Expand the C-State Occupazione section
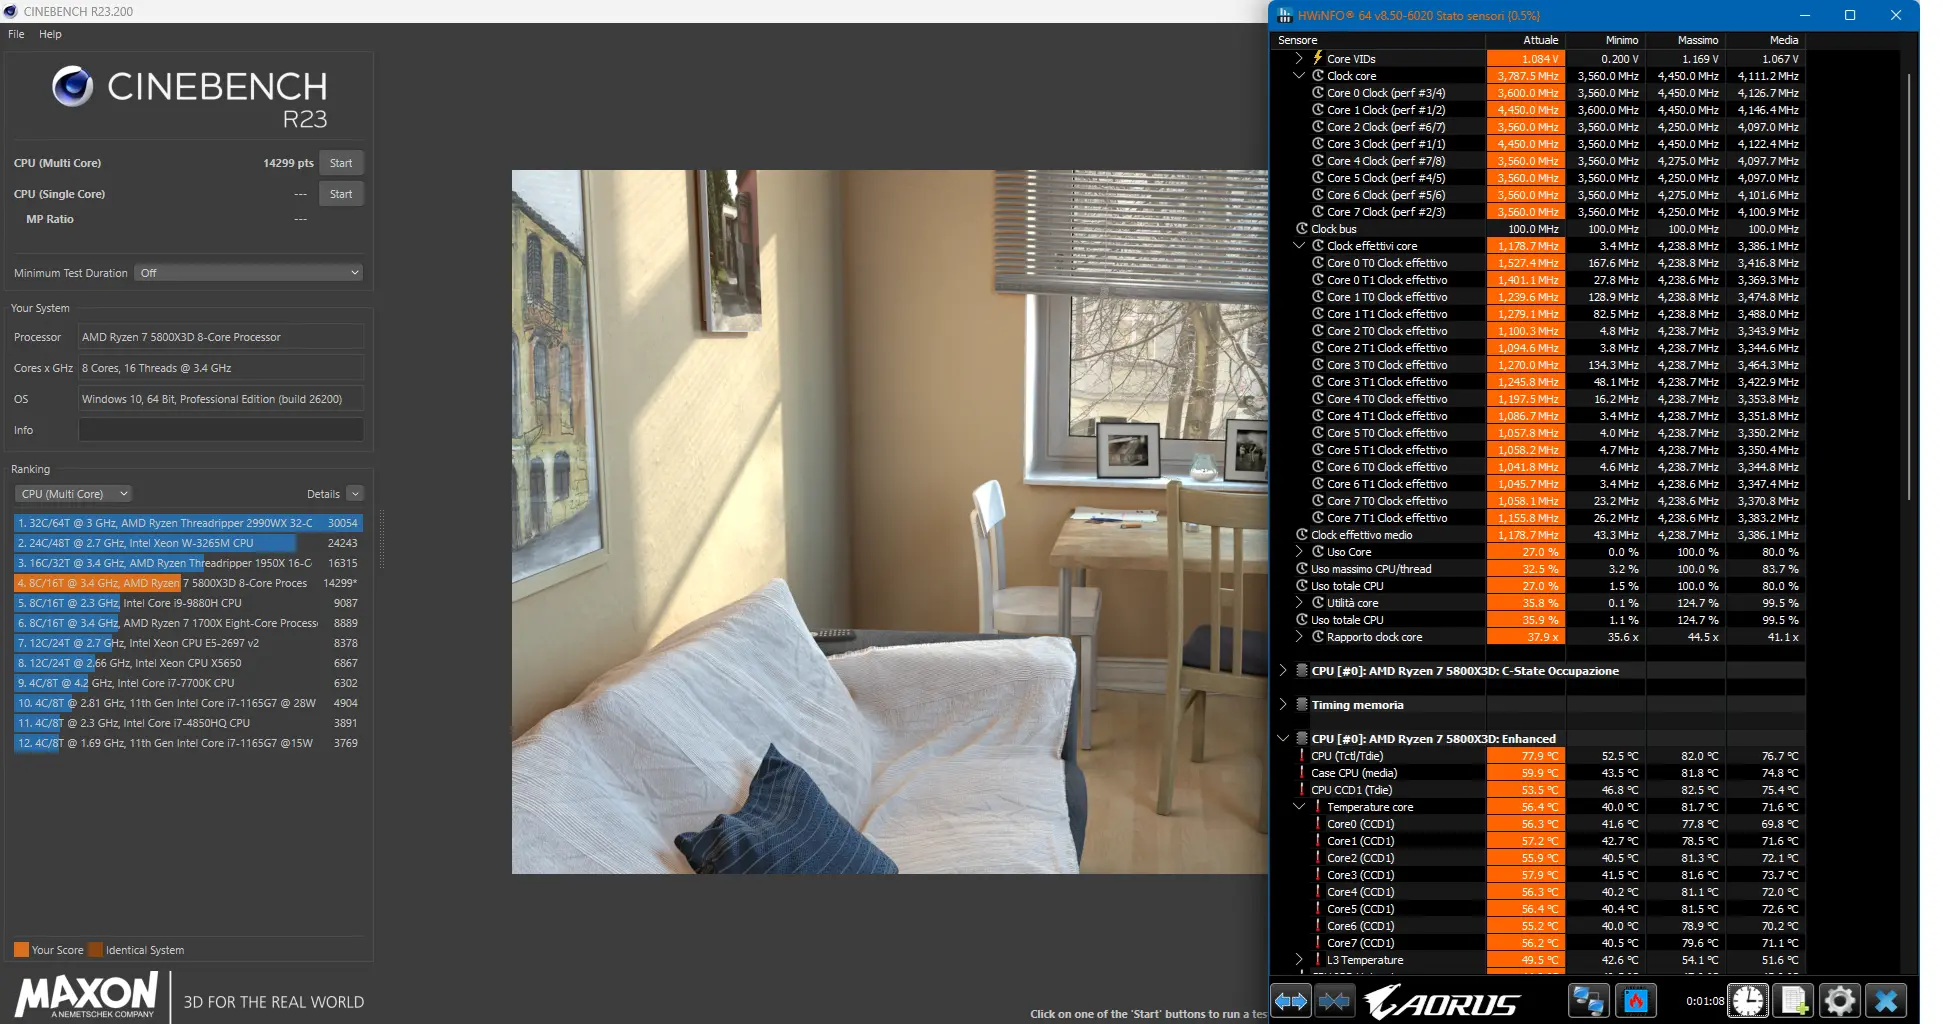 (1283, 670)
